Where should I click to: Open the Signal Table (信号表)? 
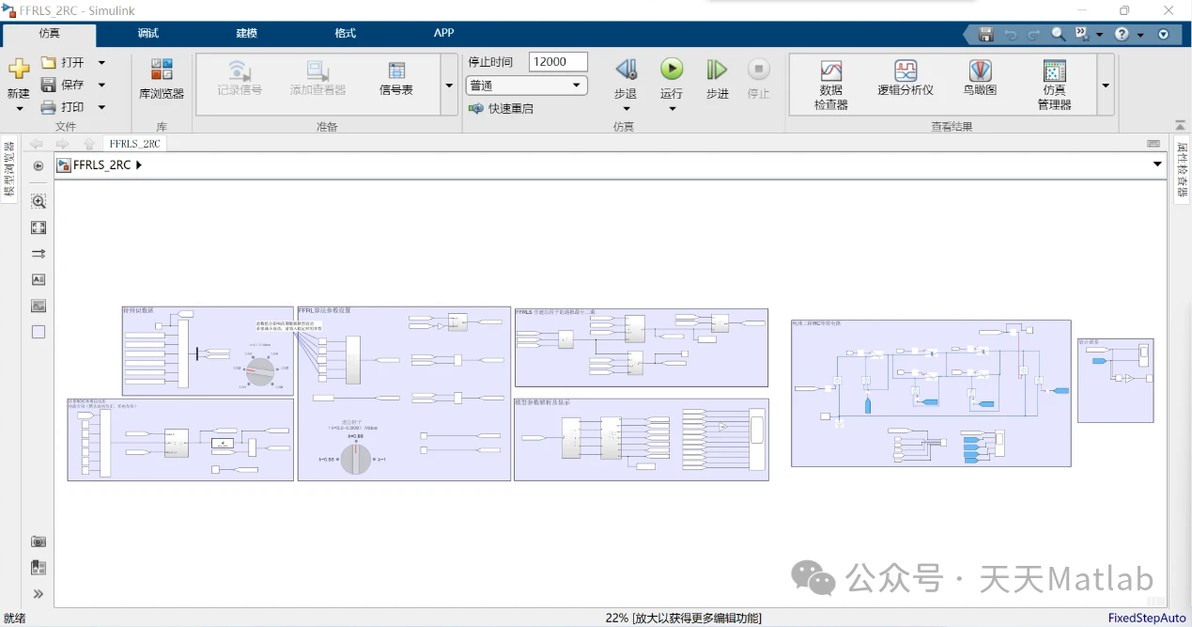click(396, 78)
